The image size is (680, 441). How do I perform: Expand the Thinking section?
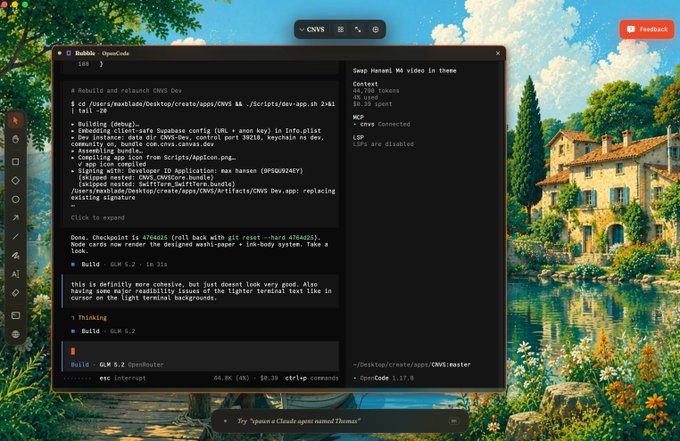[x=89, y=318]
